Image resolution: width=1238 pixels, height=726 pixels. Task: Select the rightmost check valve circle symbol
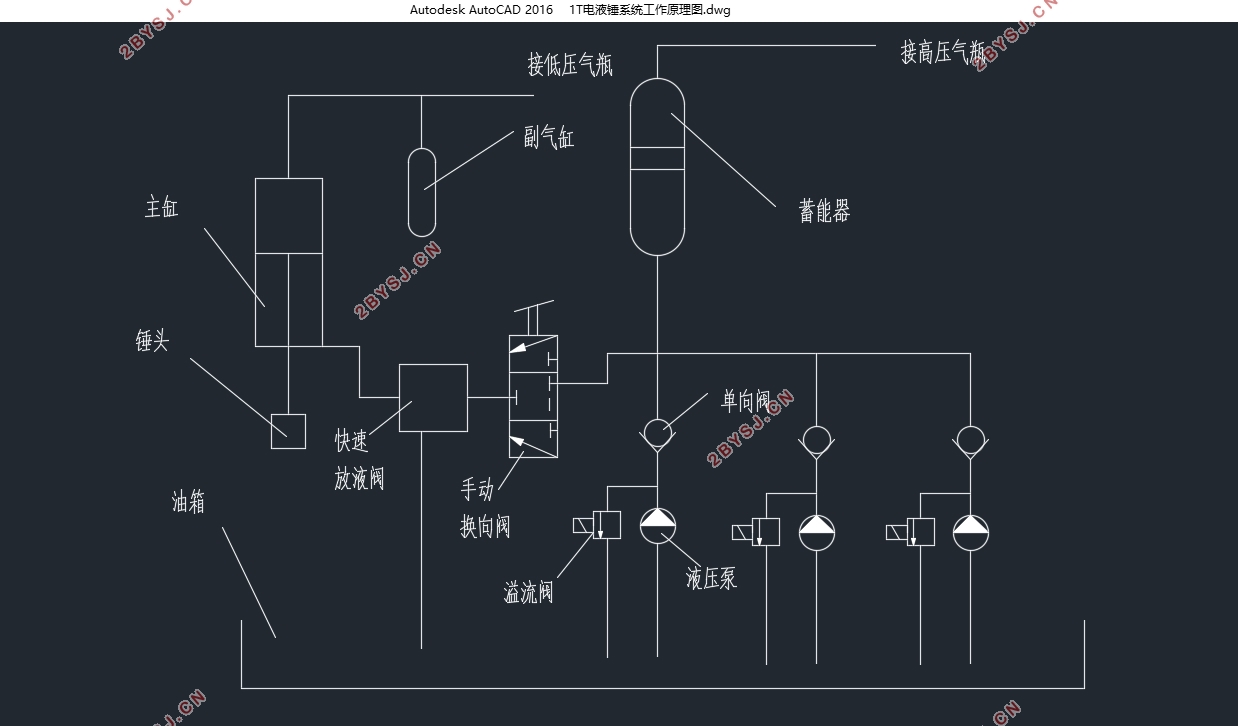(970, 440)
